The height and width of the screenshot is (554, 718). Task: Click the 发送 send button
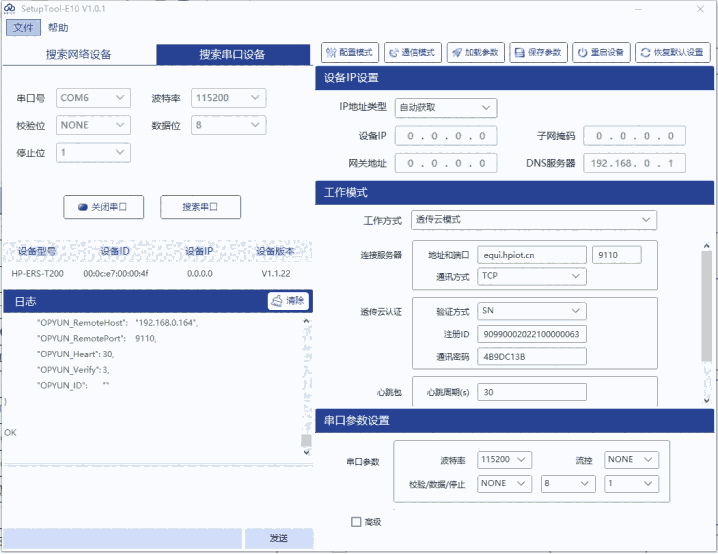pos(278,538)
